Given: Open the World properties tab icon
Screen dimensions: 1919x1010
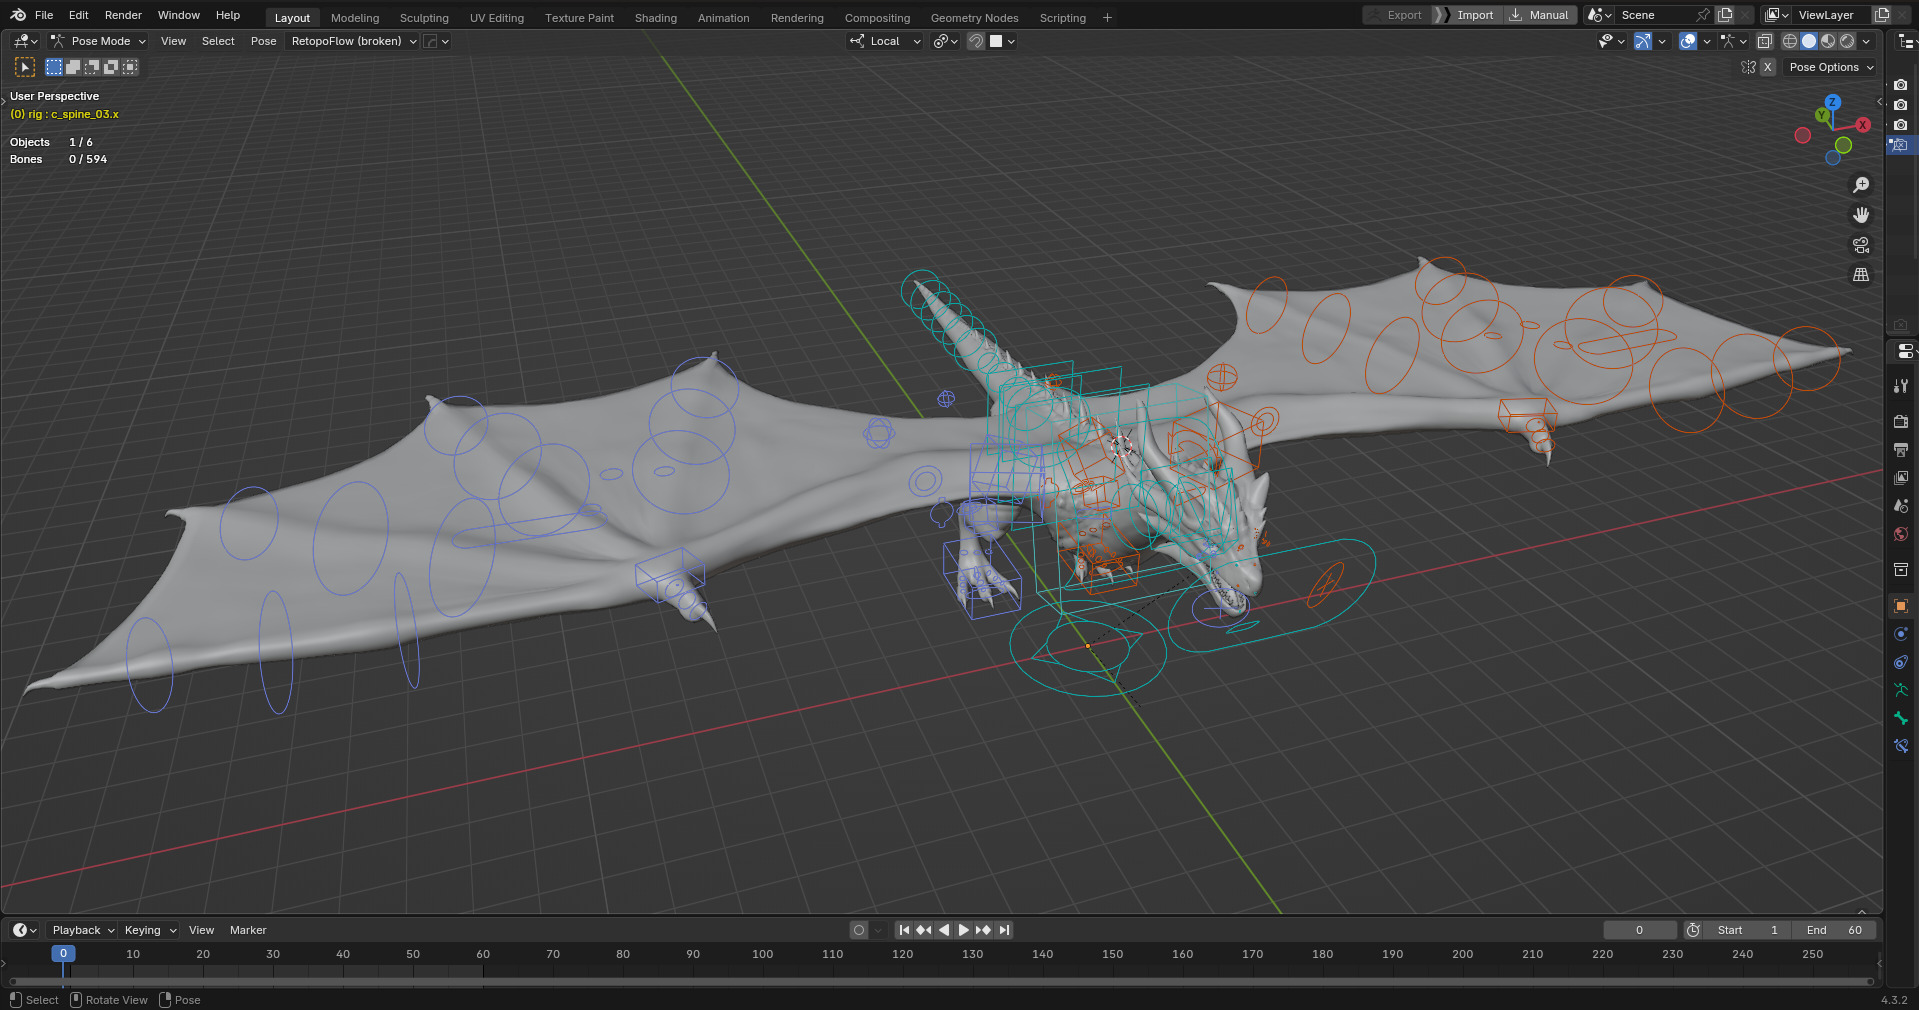Looking at the screenshot, I should pyautogui.click(x=1901, y=534).
